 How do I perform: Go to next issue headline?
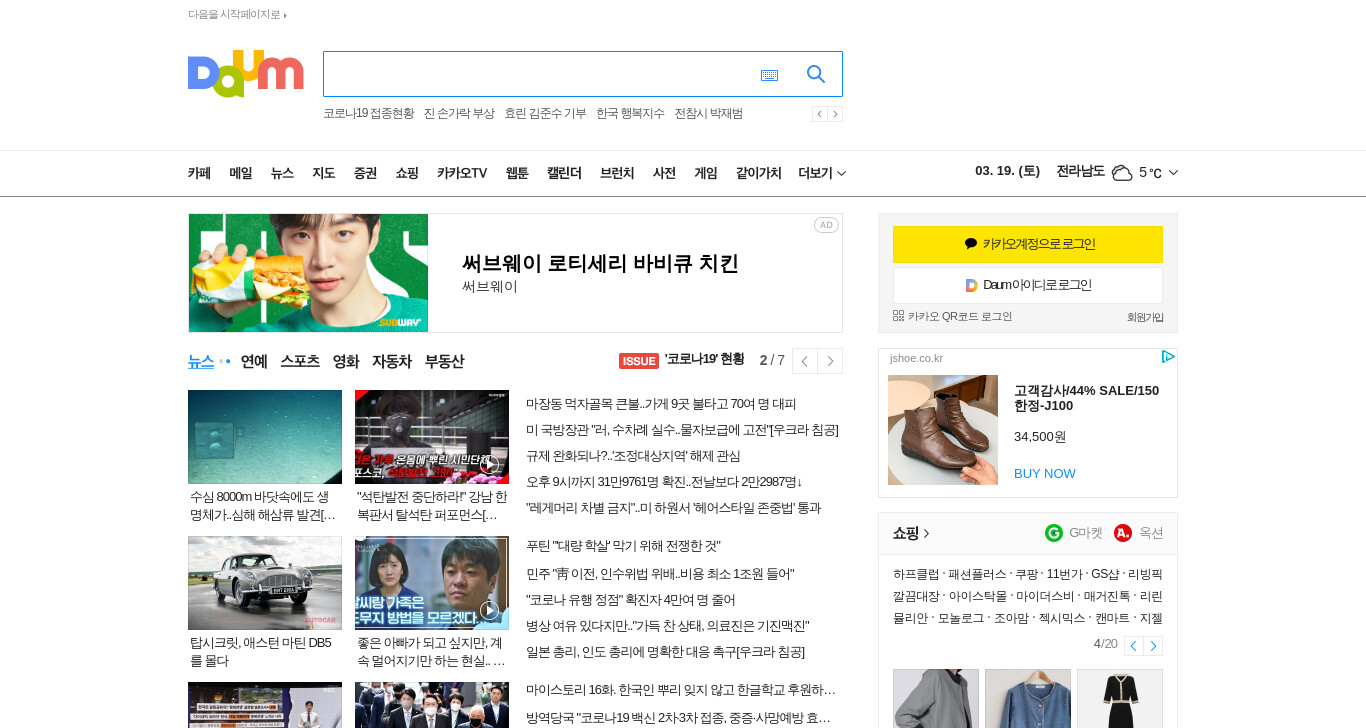click(x=830, y=361)
